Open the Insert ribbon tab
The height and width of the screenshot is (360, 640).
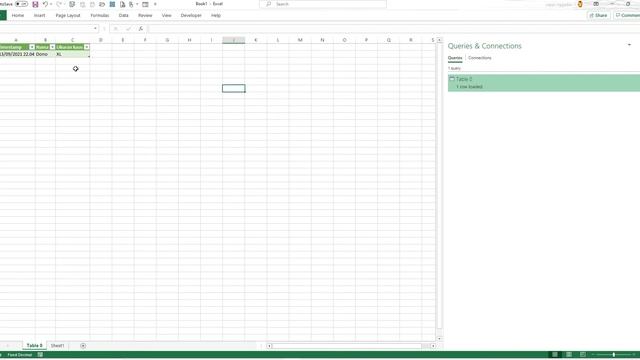(40, 16)
